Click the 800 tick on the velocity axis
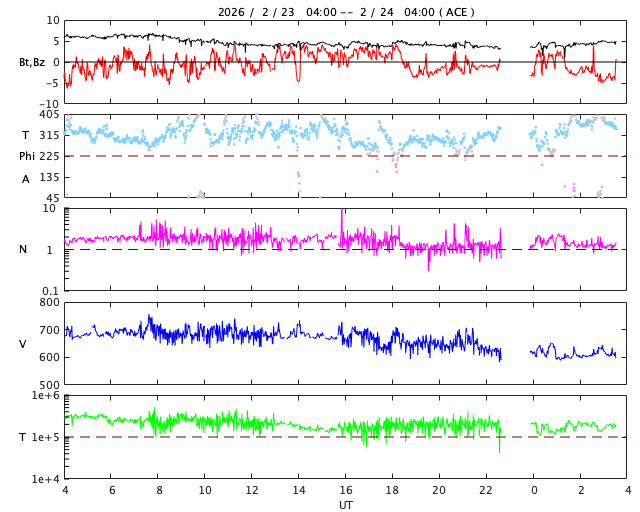640x512 pixels. [x=49, y=302]
